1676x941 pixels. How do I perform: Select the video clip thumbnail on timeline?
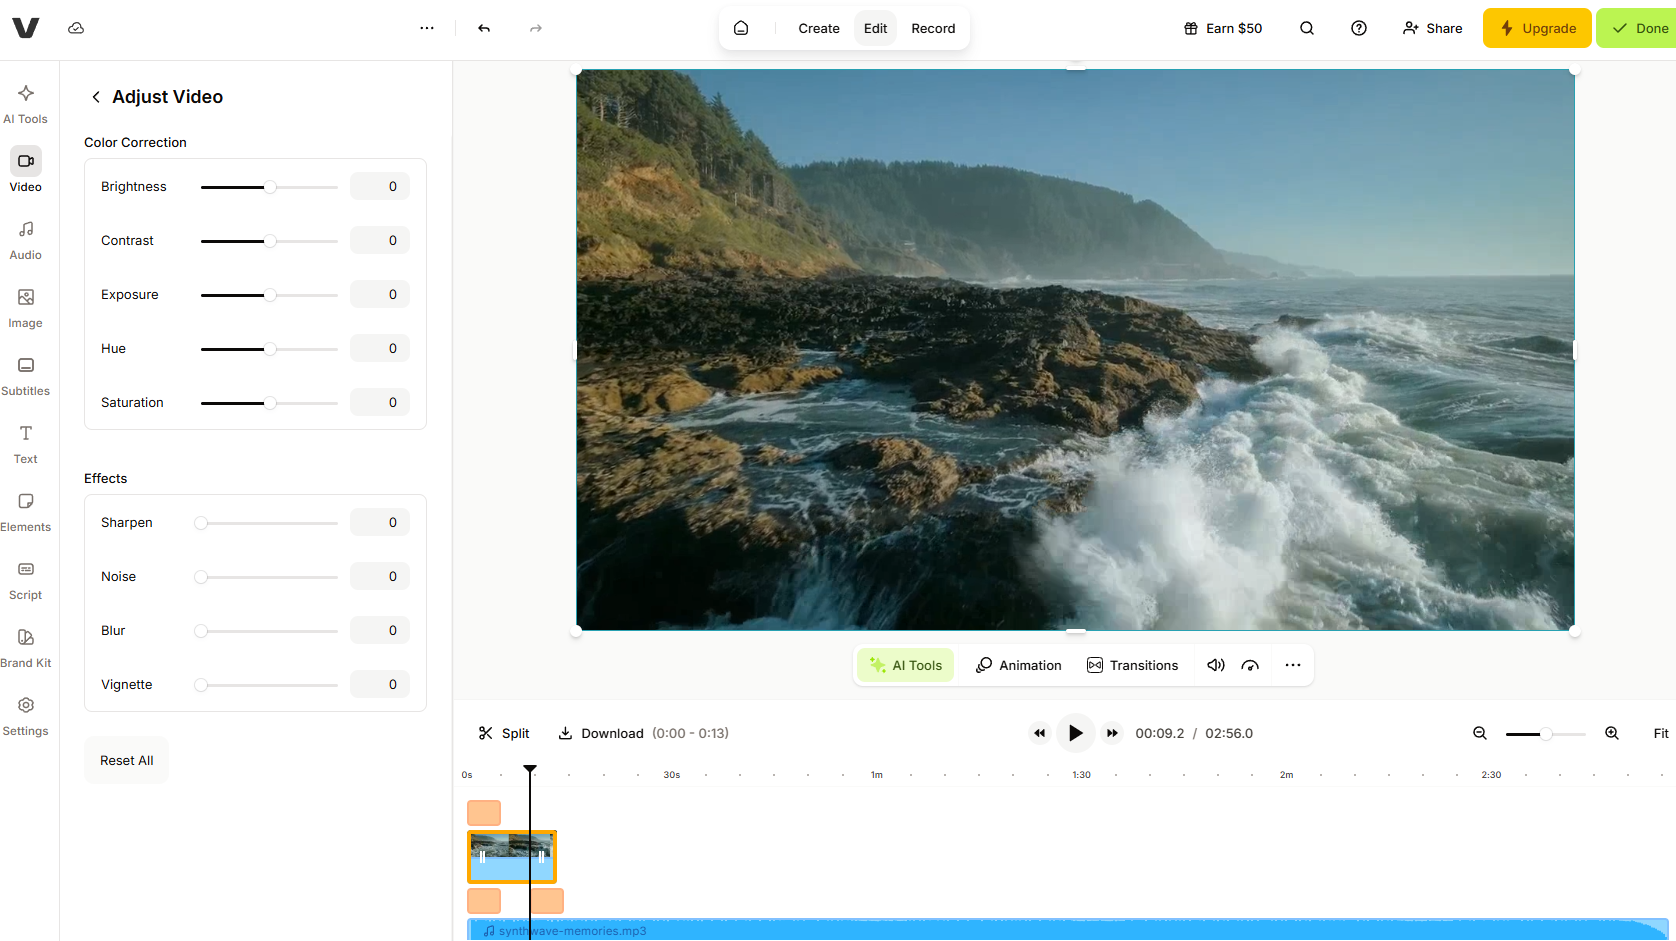(512, 857)
